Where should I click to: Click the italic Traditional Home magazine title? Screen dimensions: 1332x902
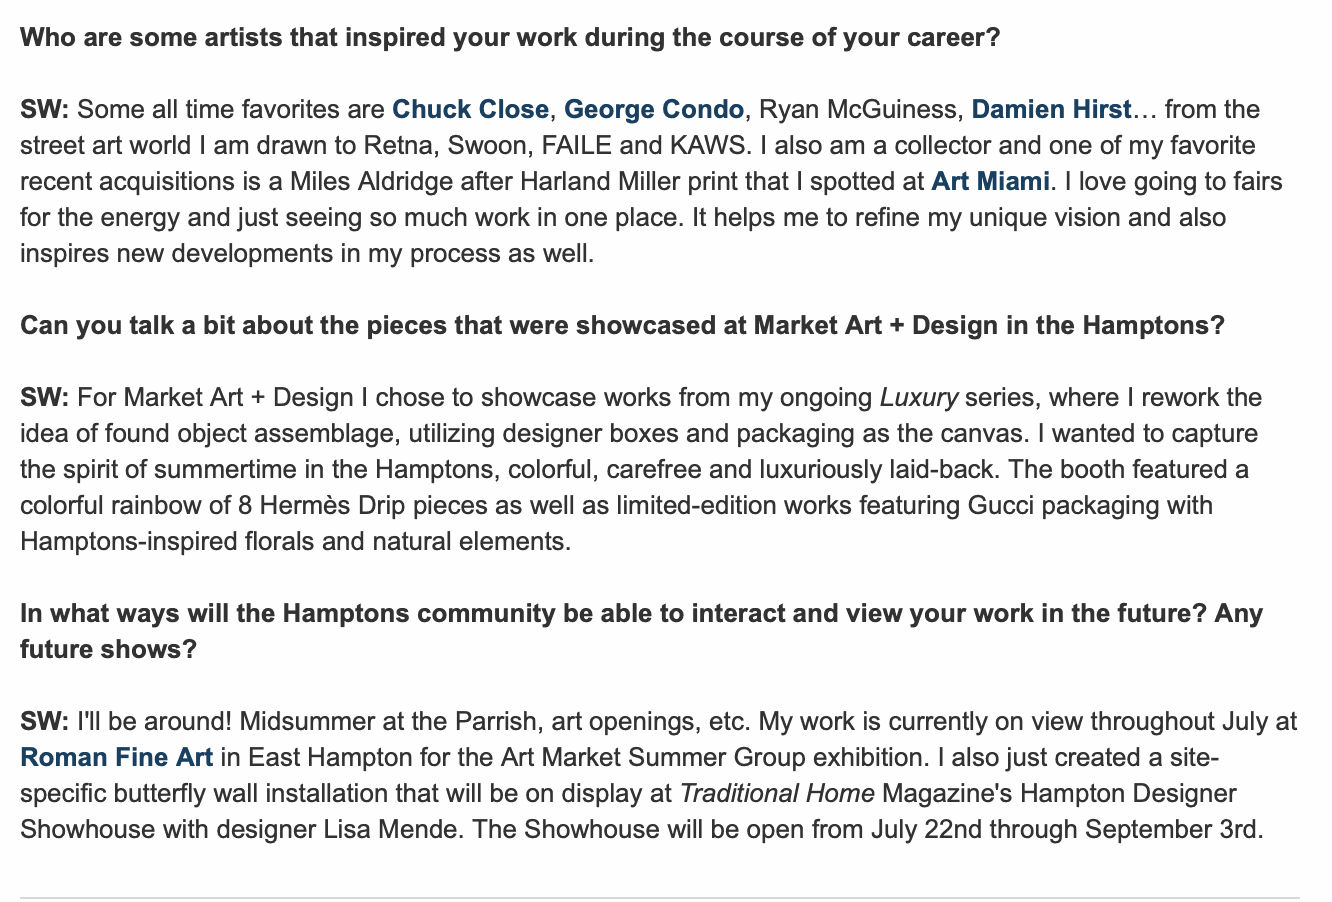(x=777, y=793)
